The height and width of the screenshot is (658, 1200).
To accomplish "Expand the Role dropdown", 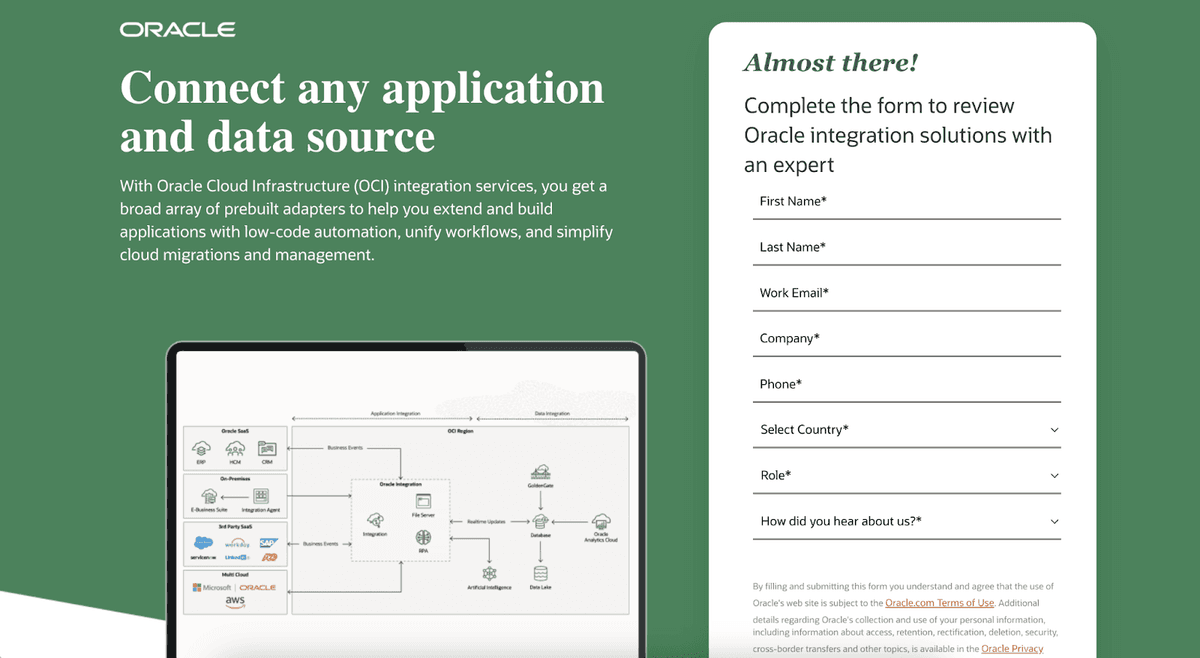I will tap(906, 476).
